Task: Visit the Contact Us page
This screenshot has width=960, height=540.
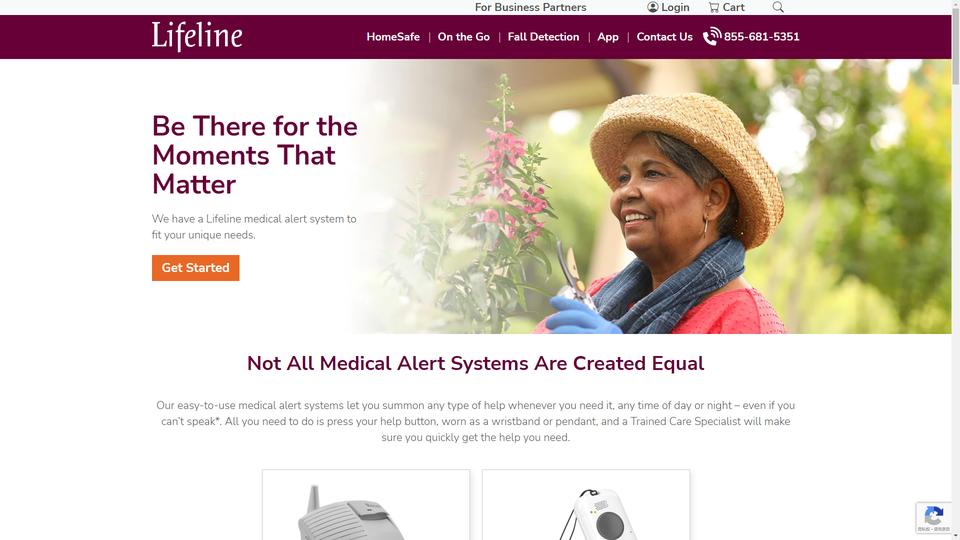Action: [x=664, y=37]
